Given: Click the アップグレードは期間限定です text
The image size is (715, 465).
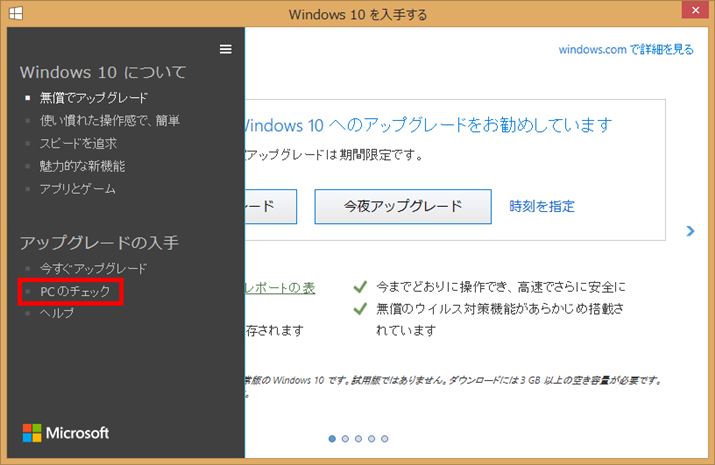Looking at the screenshot, I should coord(334,155).
